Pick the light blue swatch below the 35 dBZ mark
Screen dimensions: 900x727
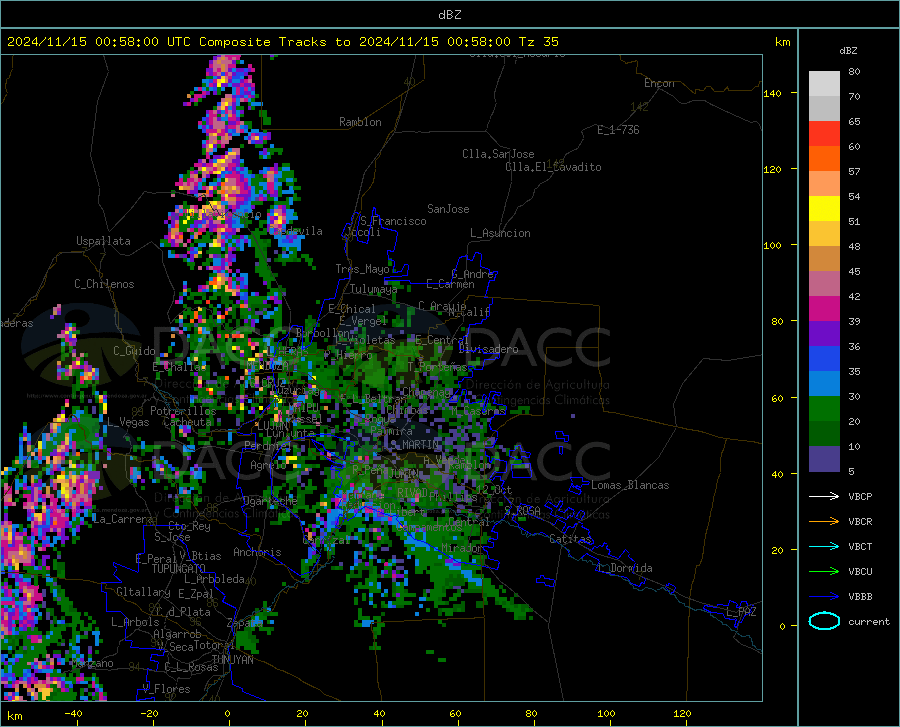[x=824, y=384]
